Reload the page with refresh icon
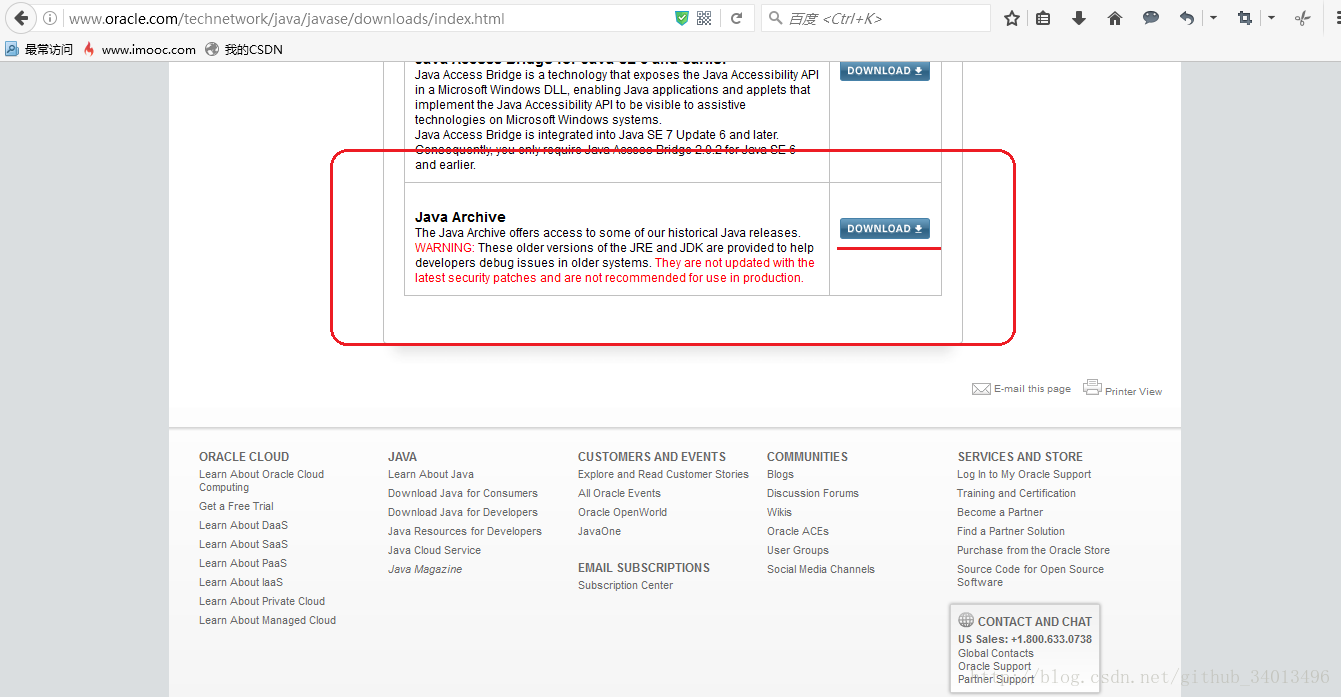 737,18
